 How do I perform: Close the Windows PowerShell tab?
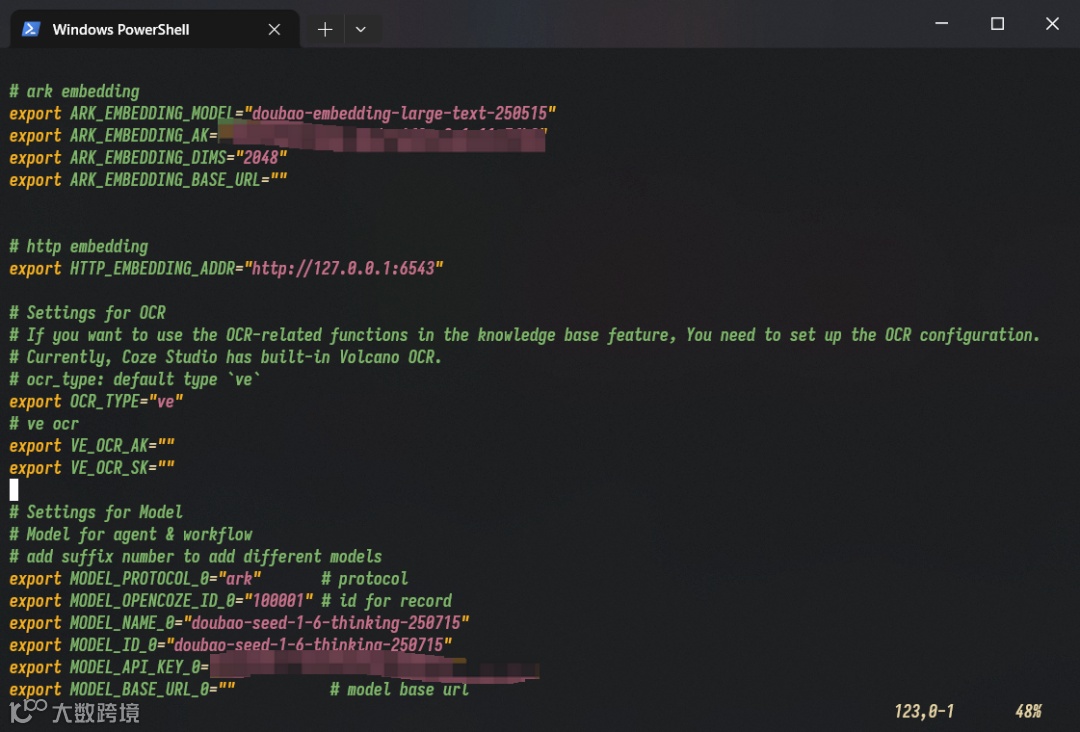[274, 30]
